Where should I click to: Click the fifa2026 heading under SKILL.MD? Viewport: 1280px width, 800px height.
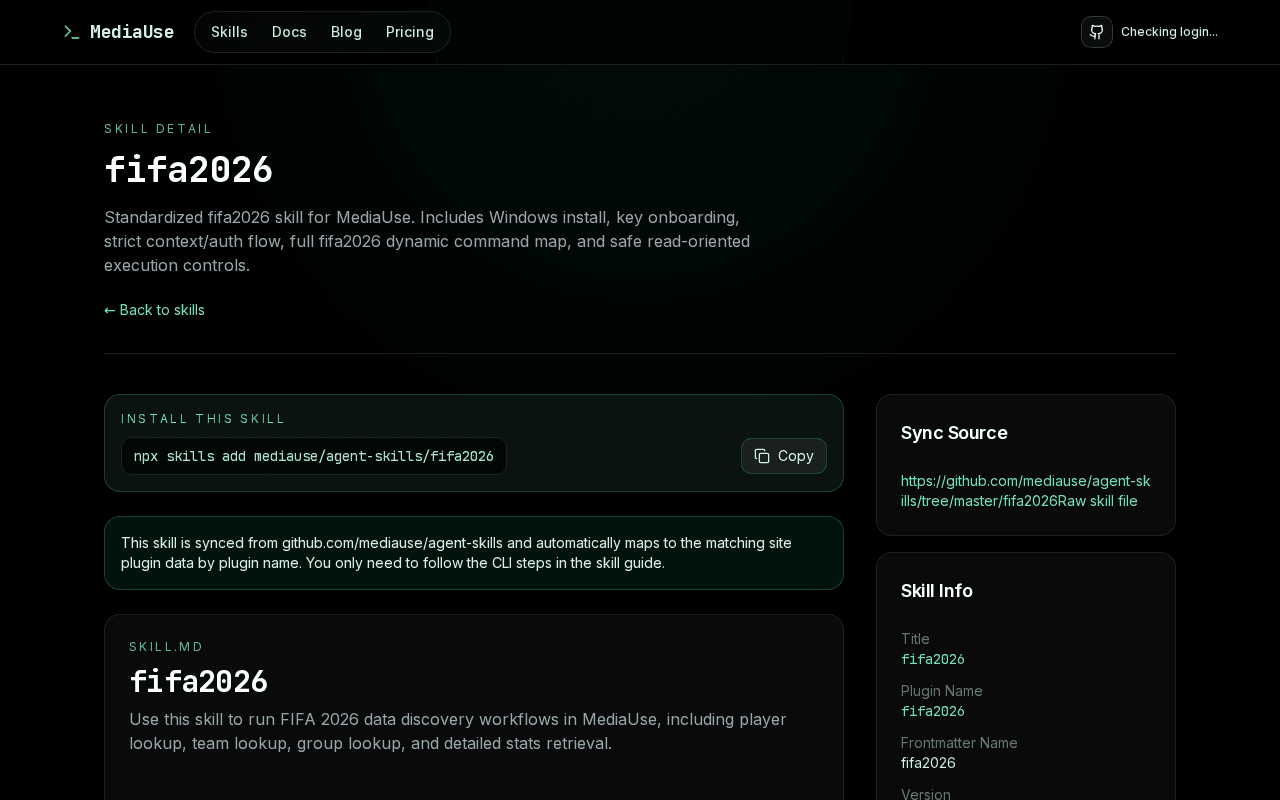[x=198, y=681]
